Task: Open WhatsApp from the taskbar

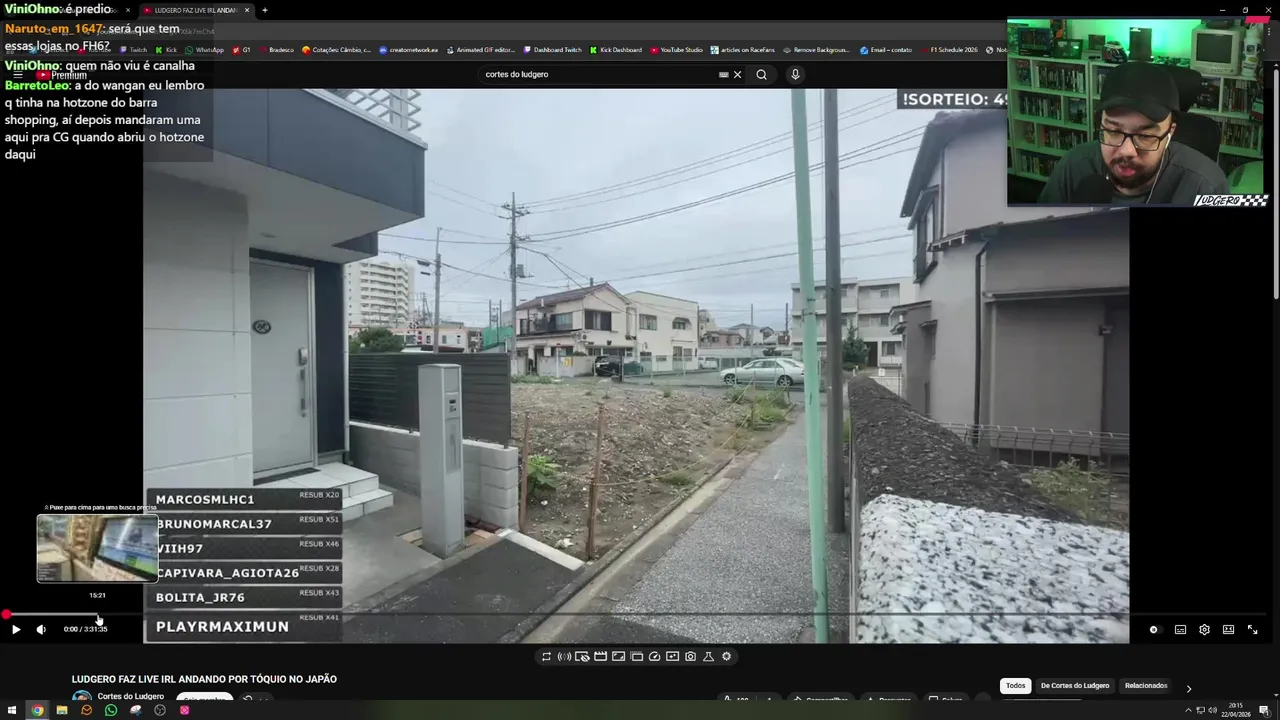Action: click(x=111, y=710)
